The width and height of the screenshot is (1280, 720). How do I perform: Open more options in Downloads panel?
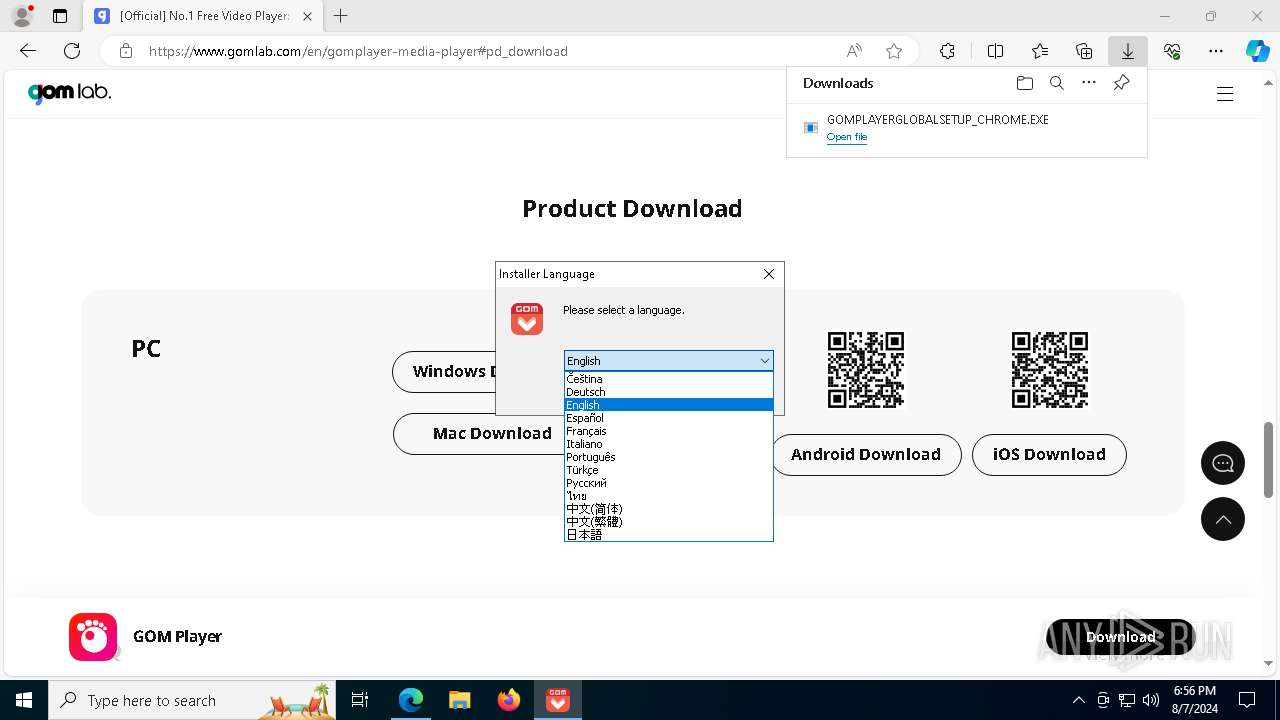click(1089, 83)
